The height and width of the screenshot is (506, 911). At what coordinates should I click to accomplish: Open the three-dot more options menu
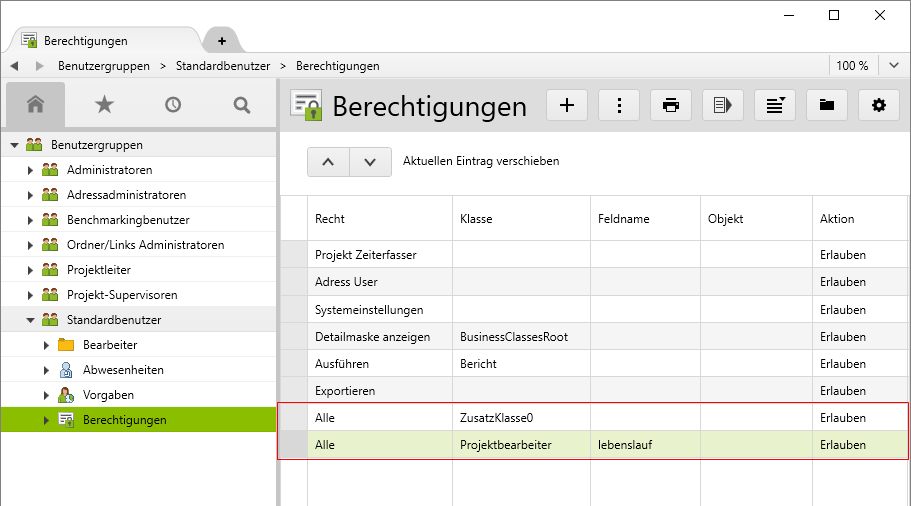click(619, 105)
